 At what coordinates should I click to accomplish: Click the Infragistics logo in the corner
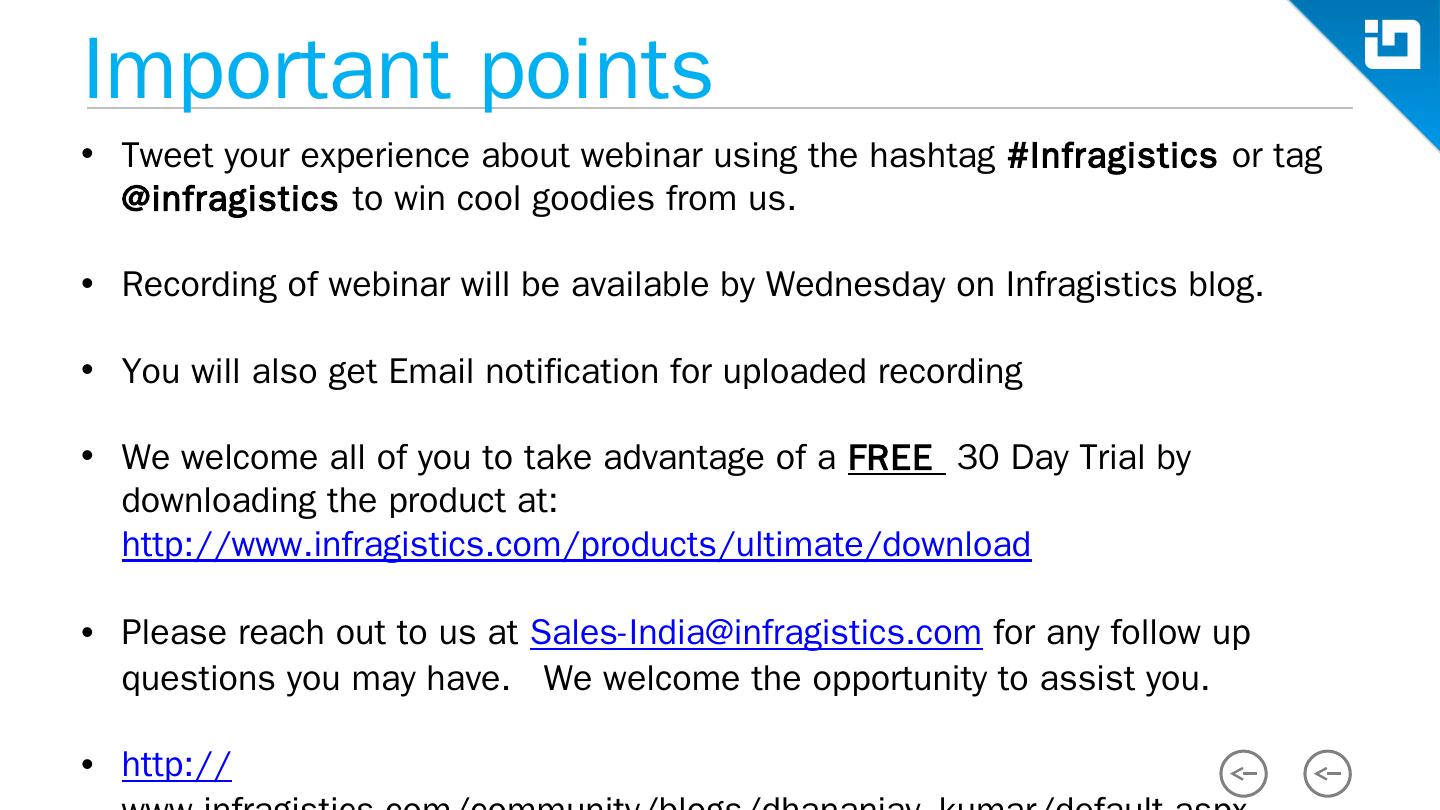point(1392,45)
